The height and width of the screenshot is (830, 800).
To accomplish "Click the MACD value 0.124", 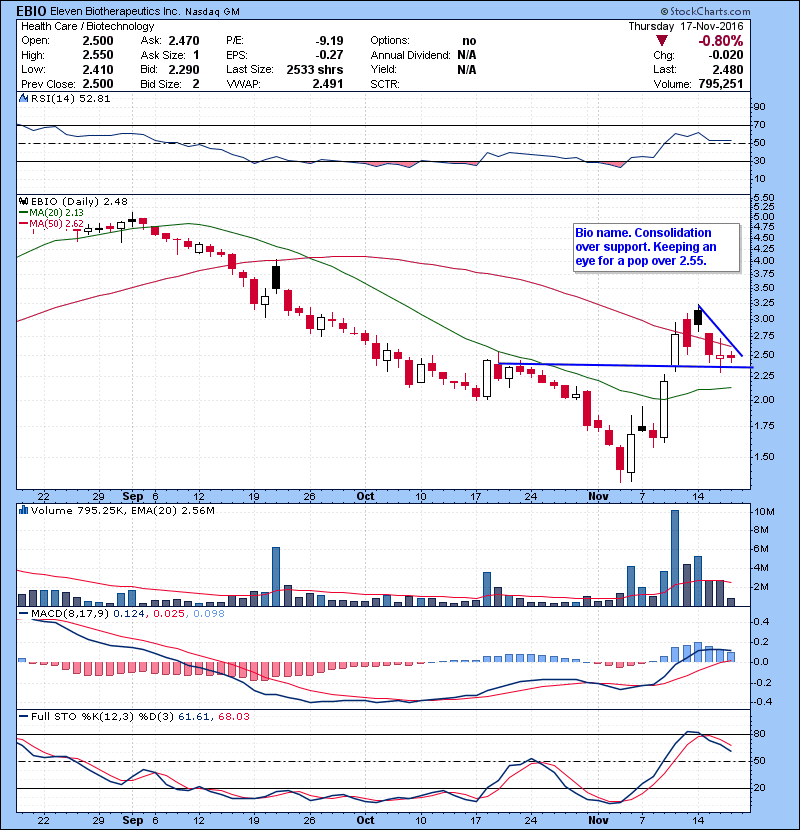I will (x=130, y=614).
